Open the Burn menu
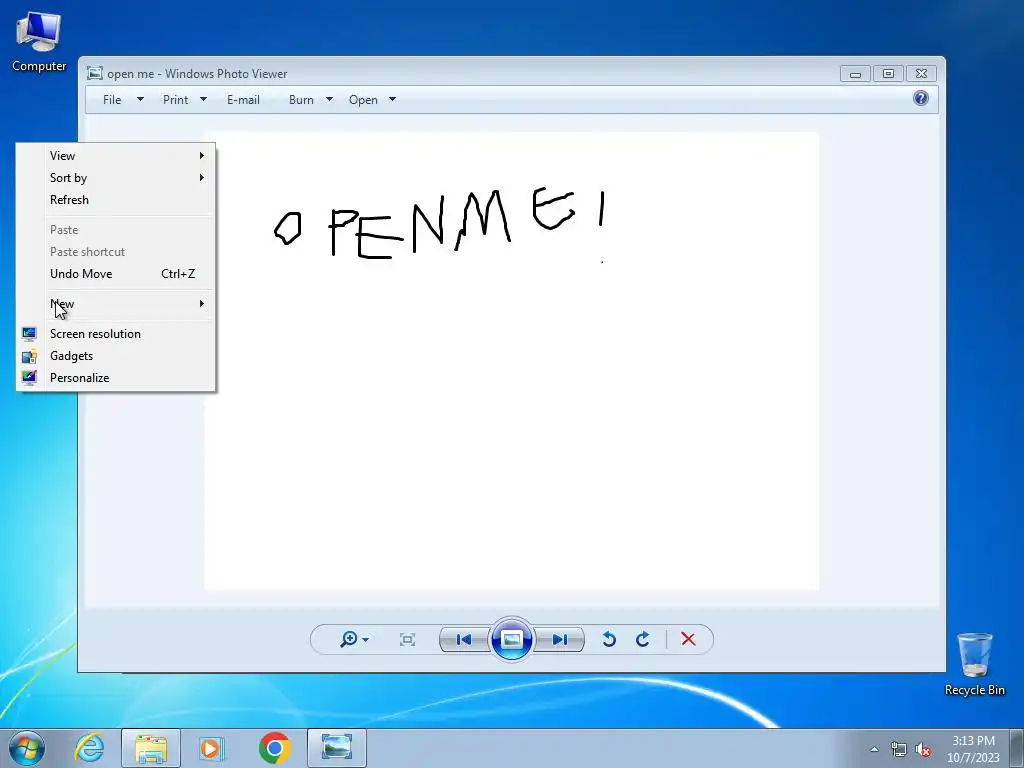 tap(301, 100)
